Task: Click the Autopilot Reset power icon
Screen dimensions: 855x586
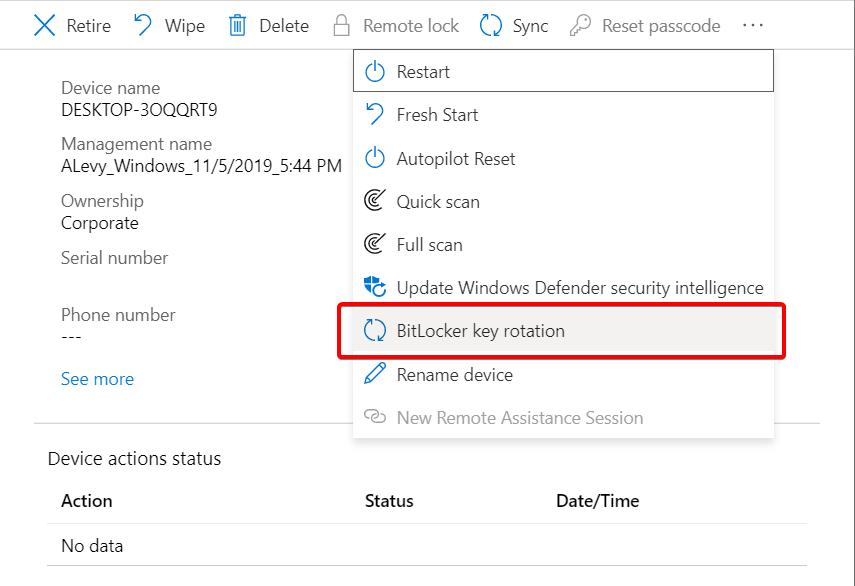Action: [x=375, y=158]
